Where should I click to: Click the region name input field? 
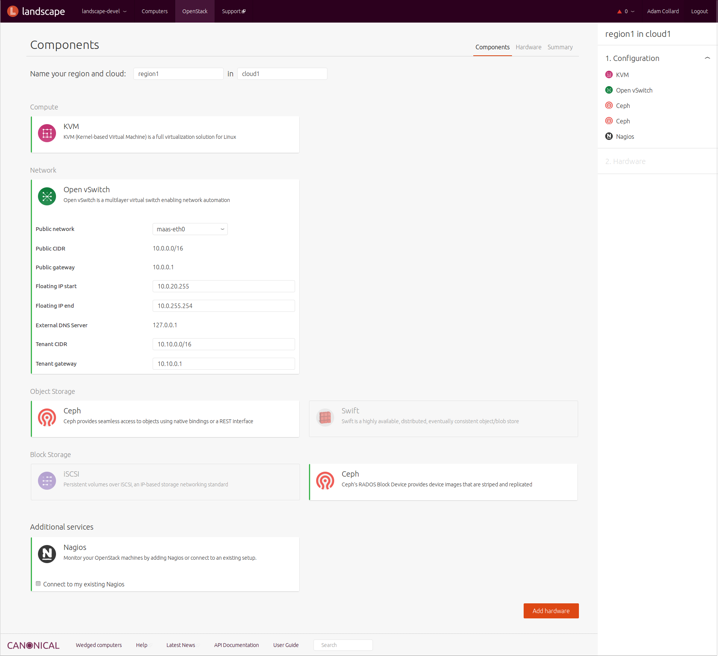178,74
